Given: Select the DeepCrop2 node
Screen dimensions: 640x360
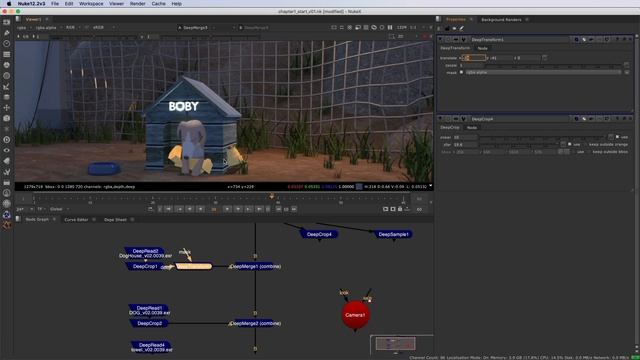Looking at the screenshot, I should pos(149,323).
